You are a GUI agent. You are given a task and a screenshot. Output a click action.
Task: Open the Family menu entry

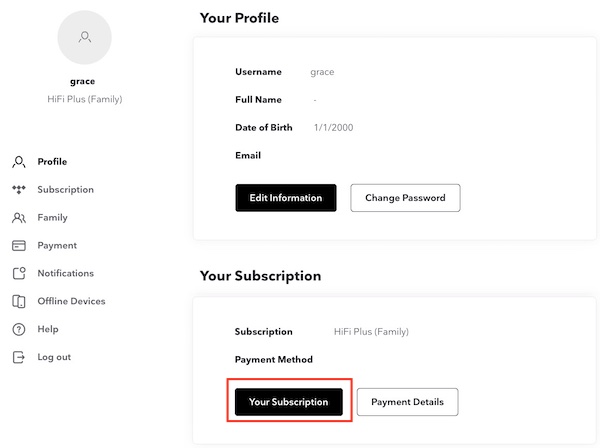click(x=52, y=218)
